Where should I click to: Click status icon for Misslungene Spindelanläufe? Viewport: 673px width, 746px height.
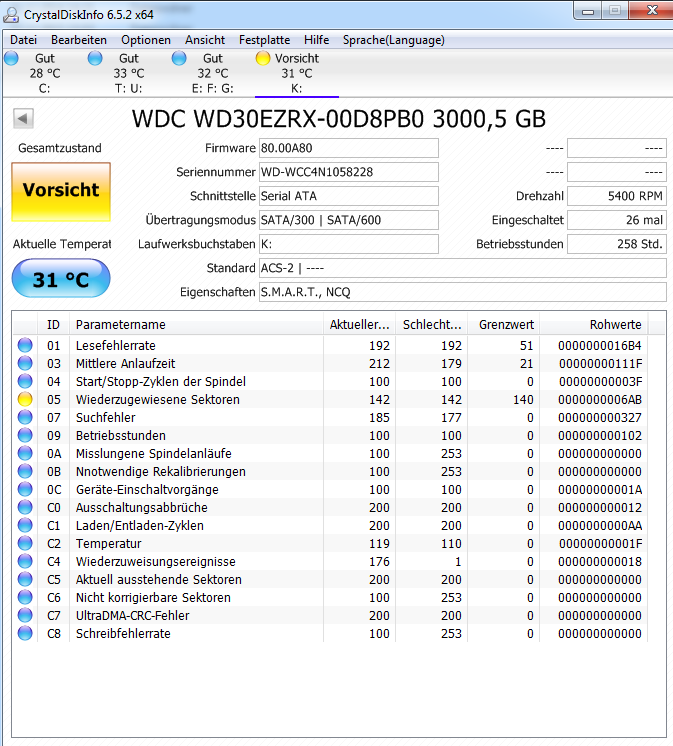[25, 453]
